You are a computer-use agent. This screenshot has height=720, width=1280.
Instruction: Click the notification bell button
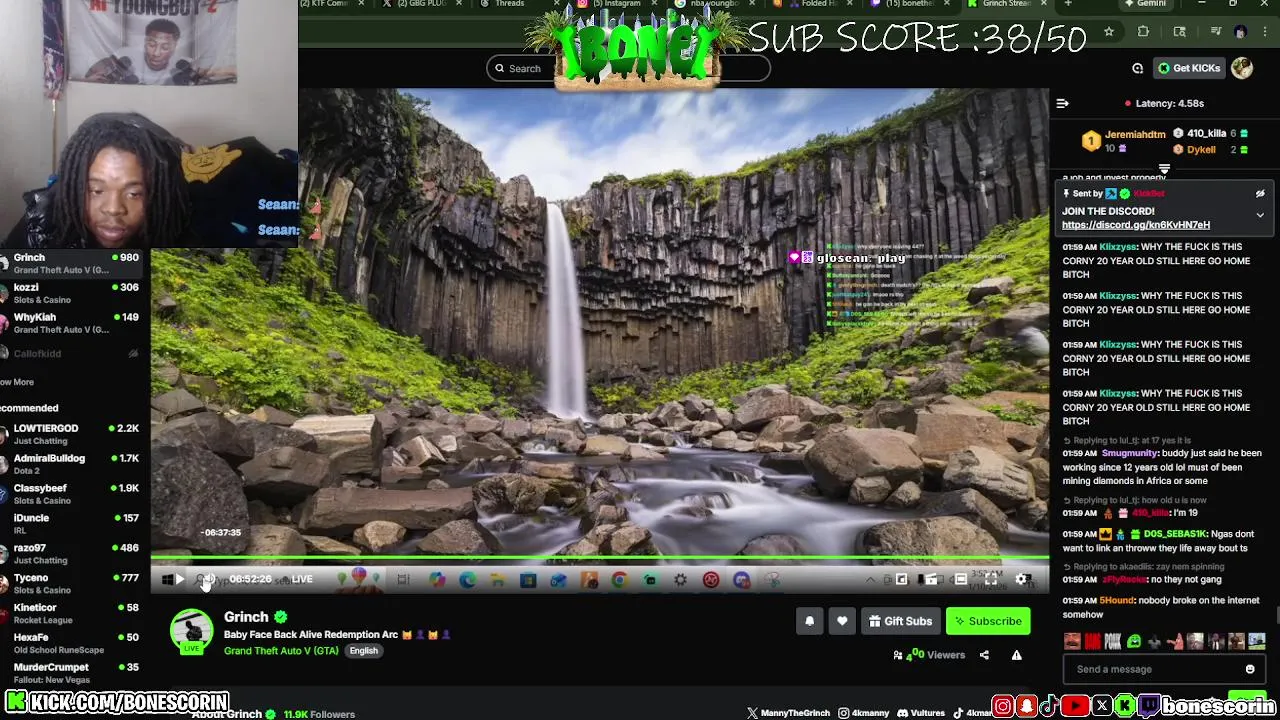tap(809, 621)
